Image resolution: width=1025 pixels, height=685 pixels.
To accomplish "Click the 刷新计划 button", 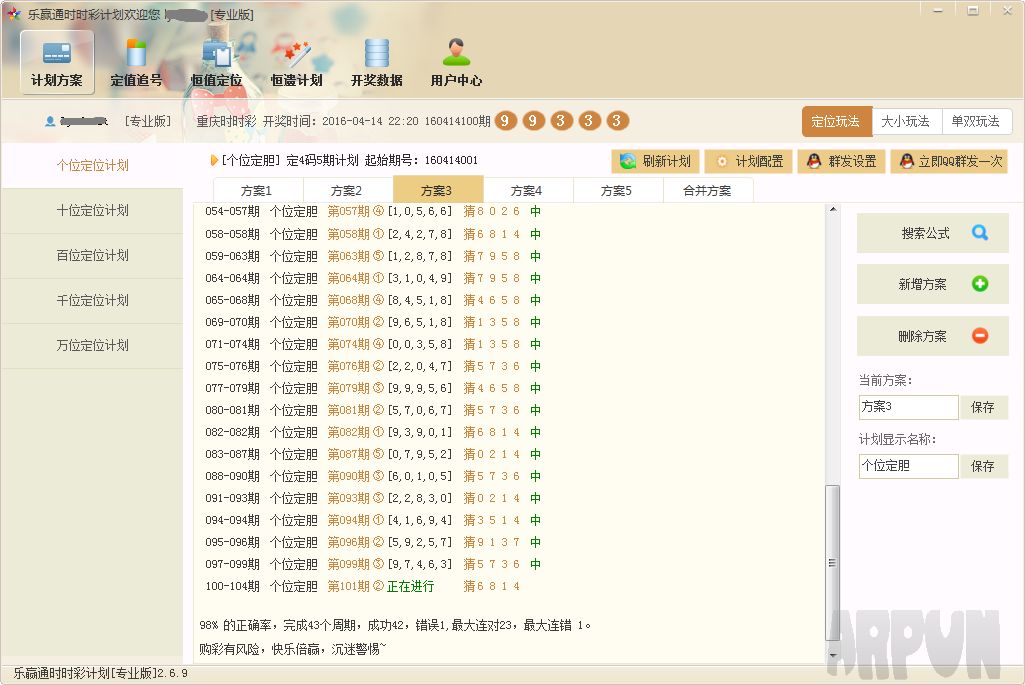I will click(x=656, y=161).
